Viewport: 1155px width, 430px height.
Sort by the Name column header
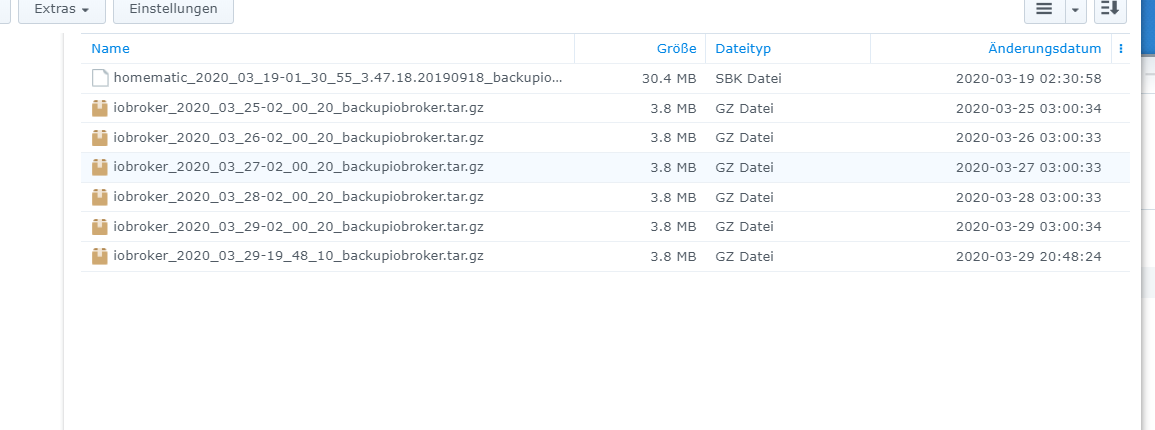coord(111,49)
